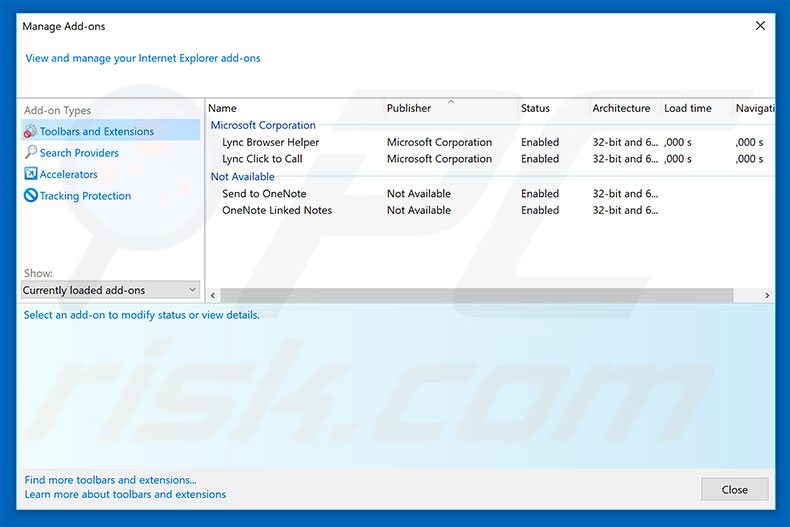This screenshot has width=790, height=527.
Task: Click the Microsoft Corporation group header
Action: [263, 125]
